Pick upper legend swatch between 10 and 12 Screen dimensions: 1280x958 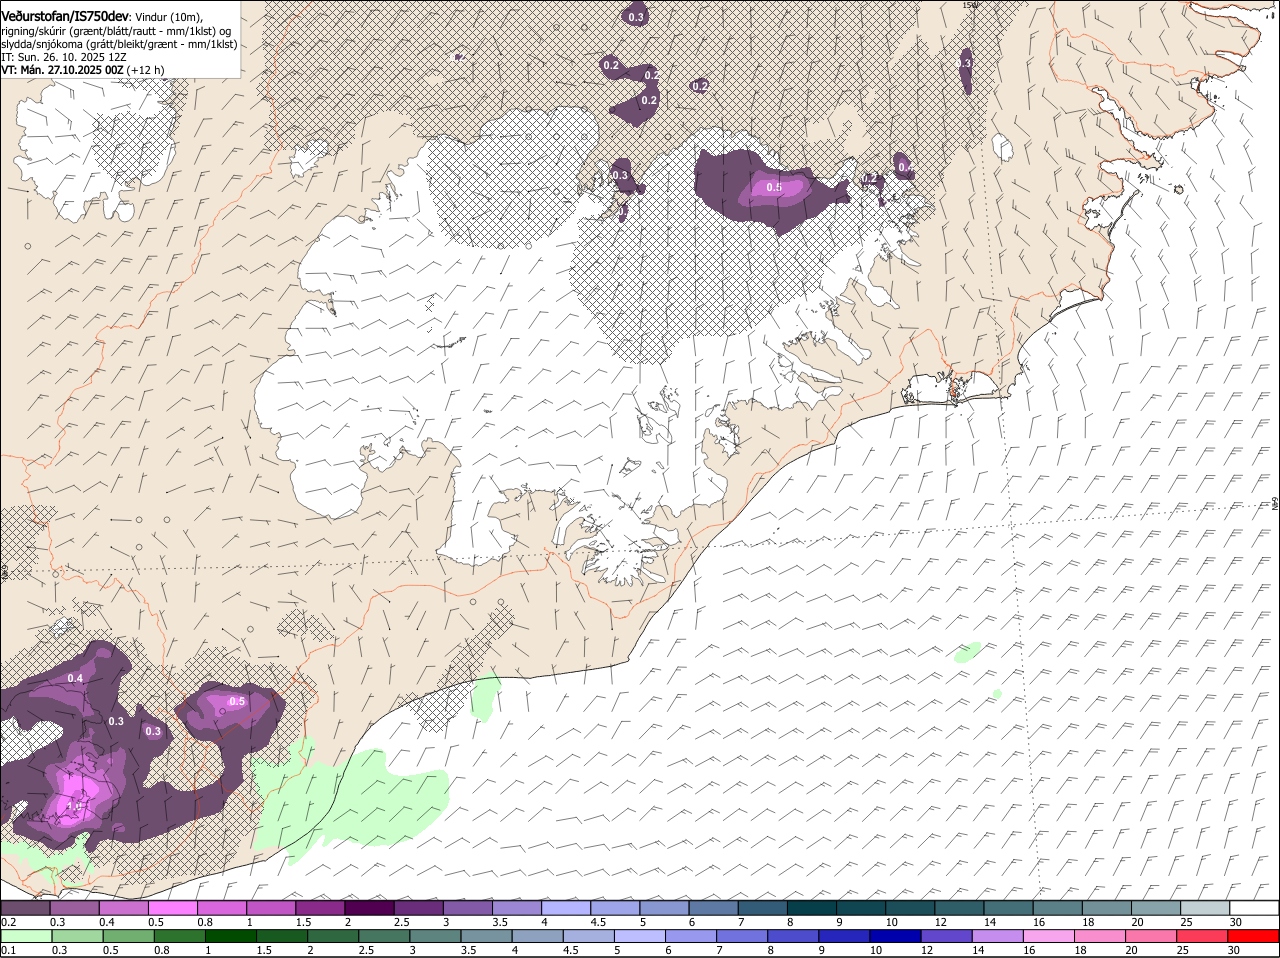pos(910,908)
